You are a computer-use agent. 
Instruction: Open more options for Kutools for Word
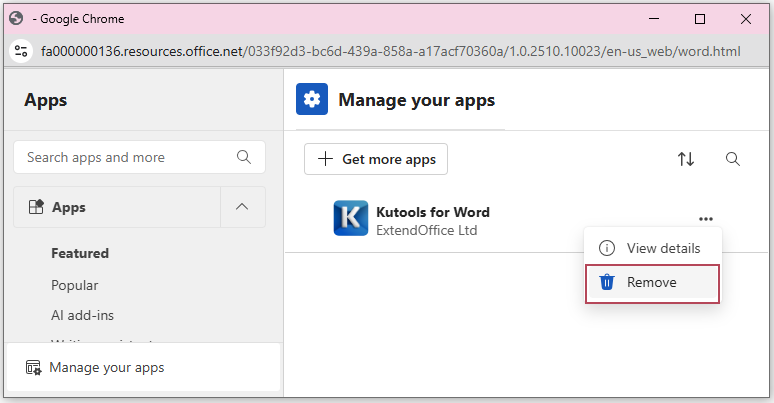[x=706, y=219]
